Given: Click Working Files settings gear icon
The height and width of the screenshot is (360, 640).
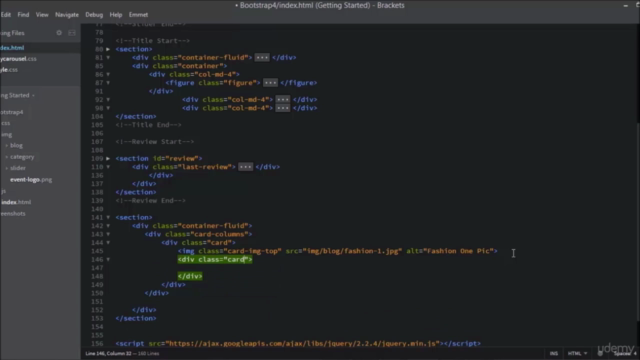Looking at the screenshot, I should pyautogui.click(x=59, y=33).
